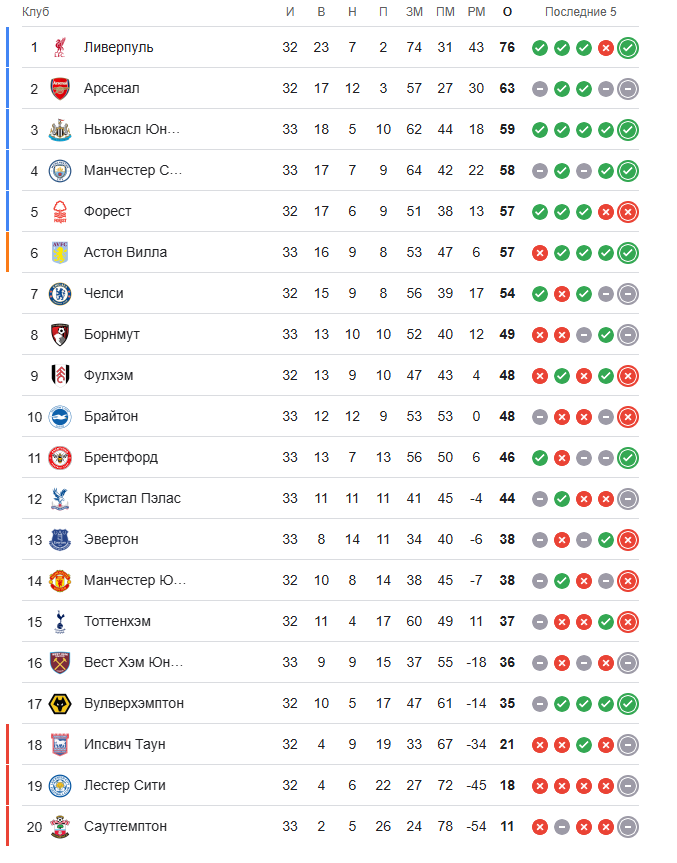Open the Астон Вилла team link

[125, 253]
